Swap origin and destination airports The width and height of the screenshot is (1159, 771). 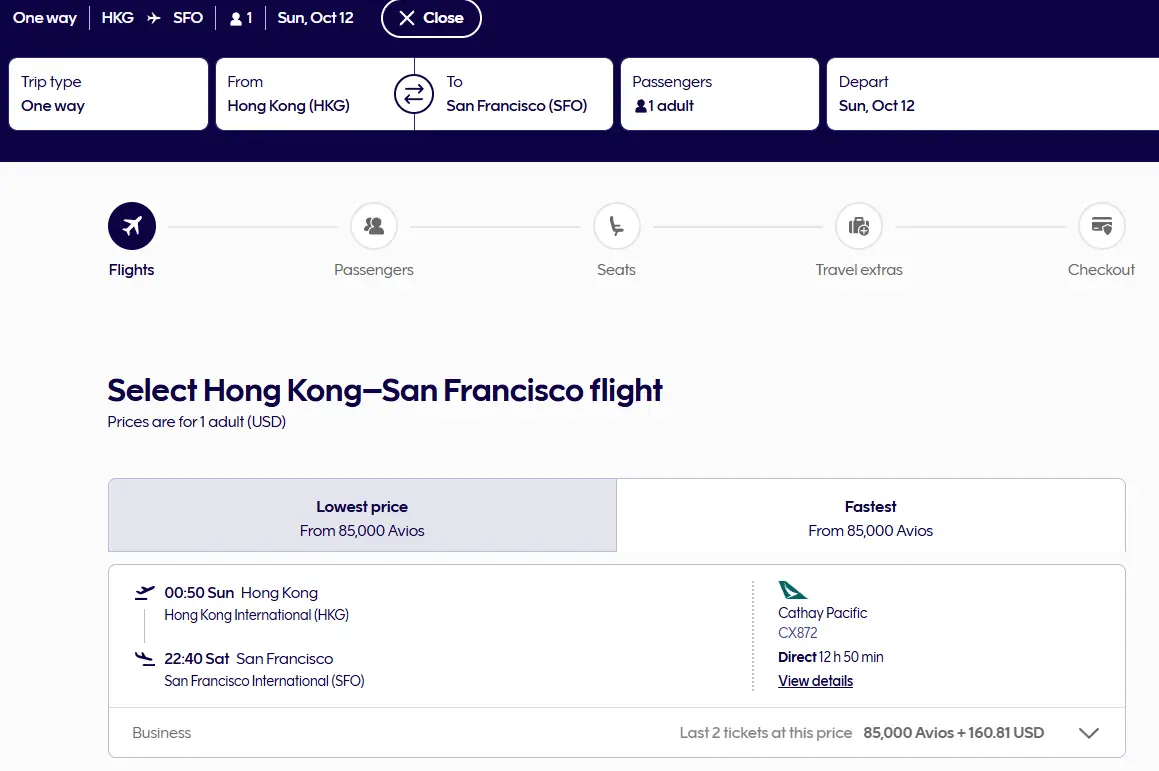pyautogui.click(x=414, y=95)
